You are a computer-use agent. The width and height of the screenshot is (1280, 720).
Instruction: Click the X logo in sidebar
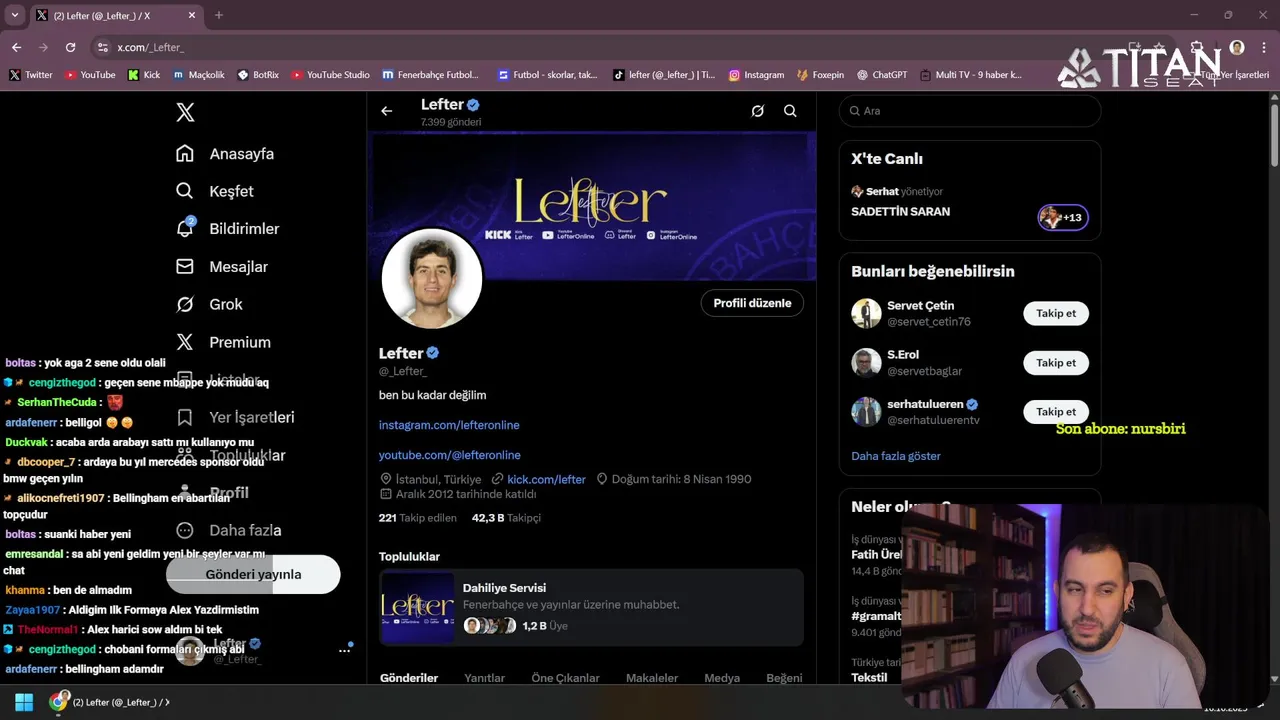tap(185, 112)
